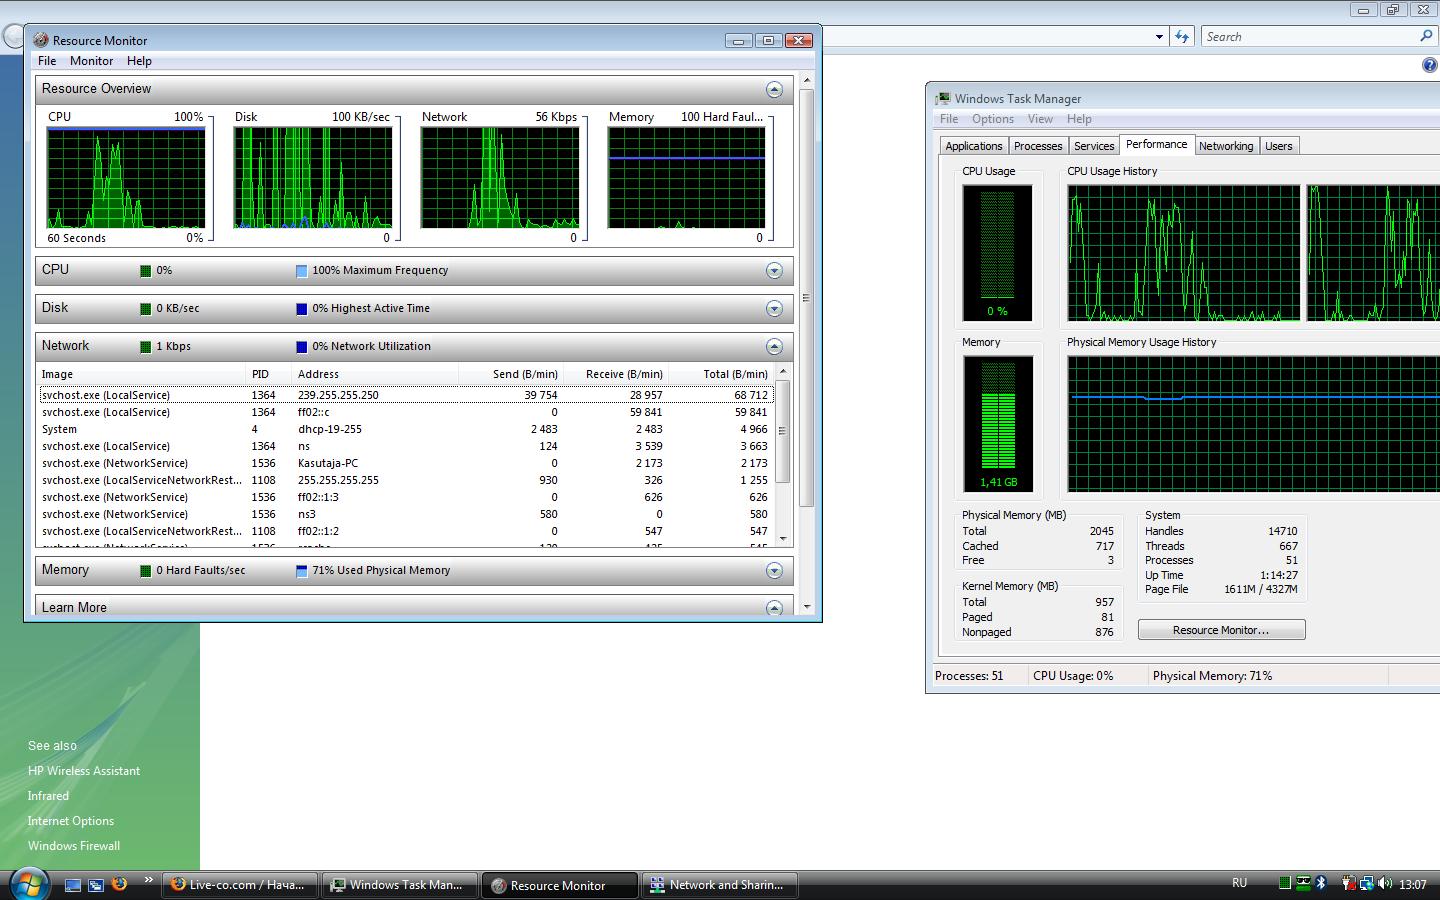Click the help question mark icon
Viewport: 1440px width, 900px height.
click(x=1429, y=65)
